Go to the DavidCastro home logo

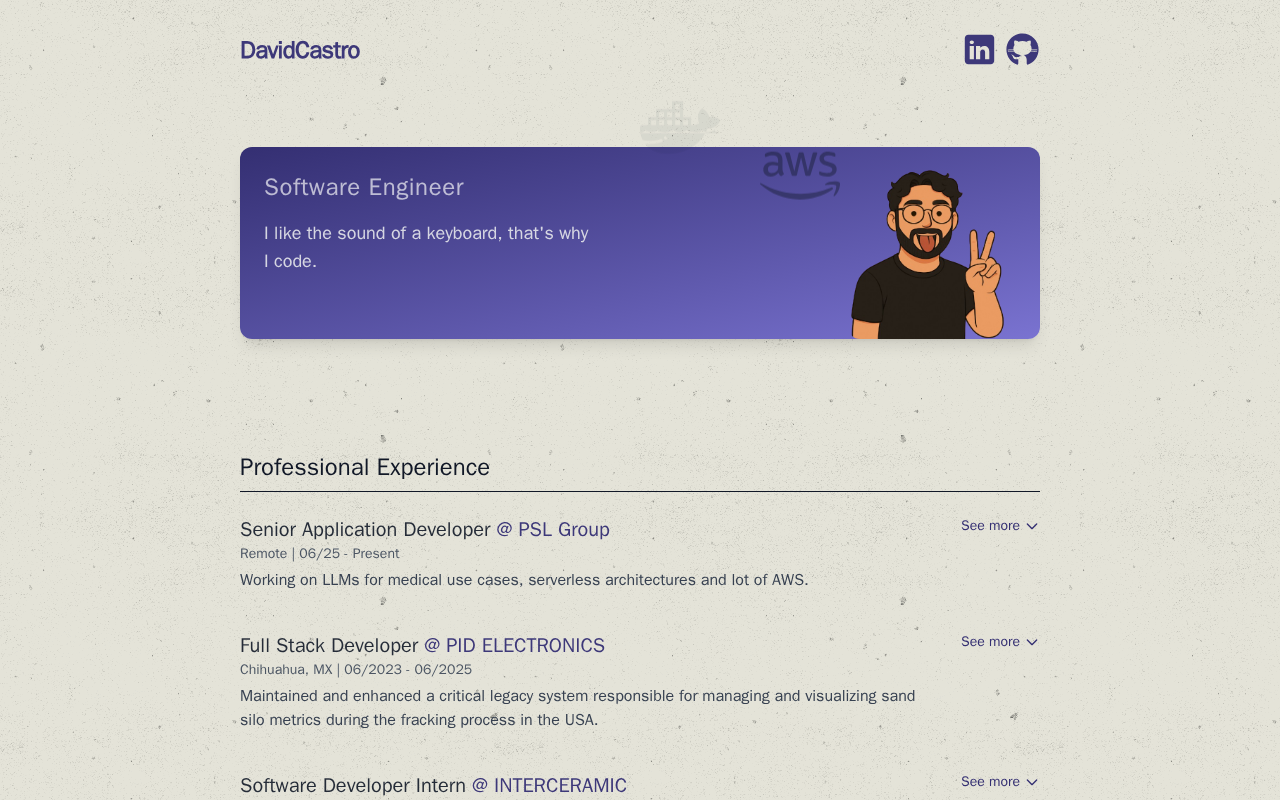(x=300, y=50)
